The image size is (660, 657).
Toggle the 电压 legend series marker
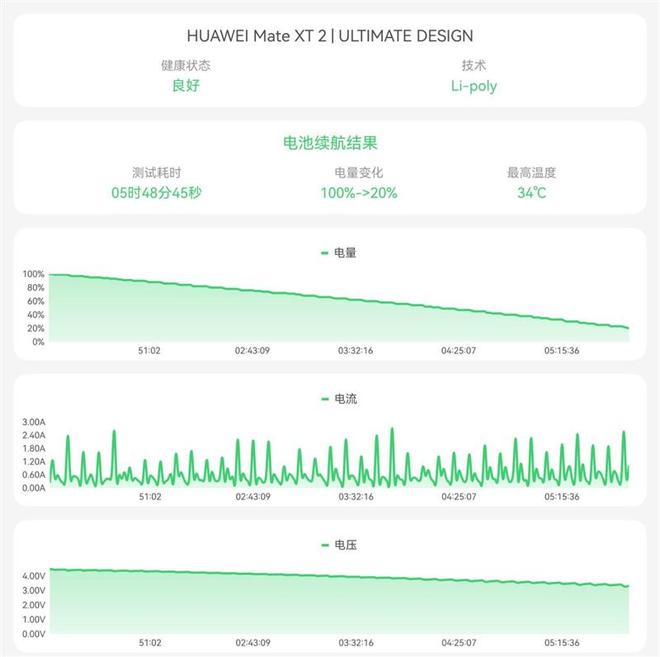click(x=325, y=545)
